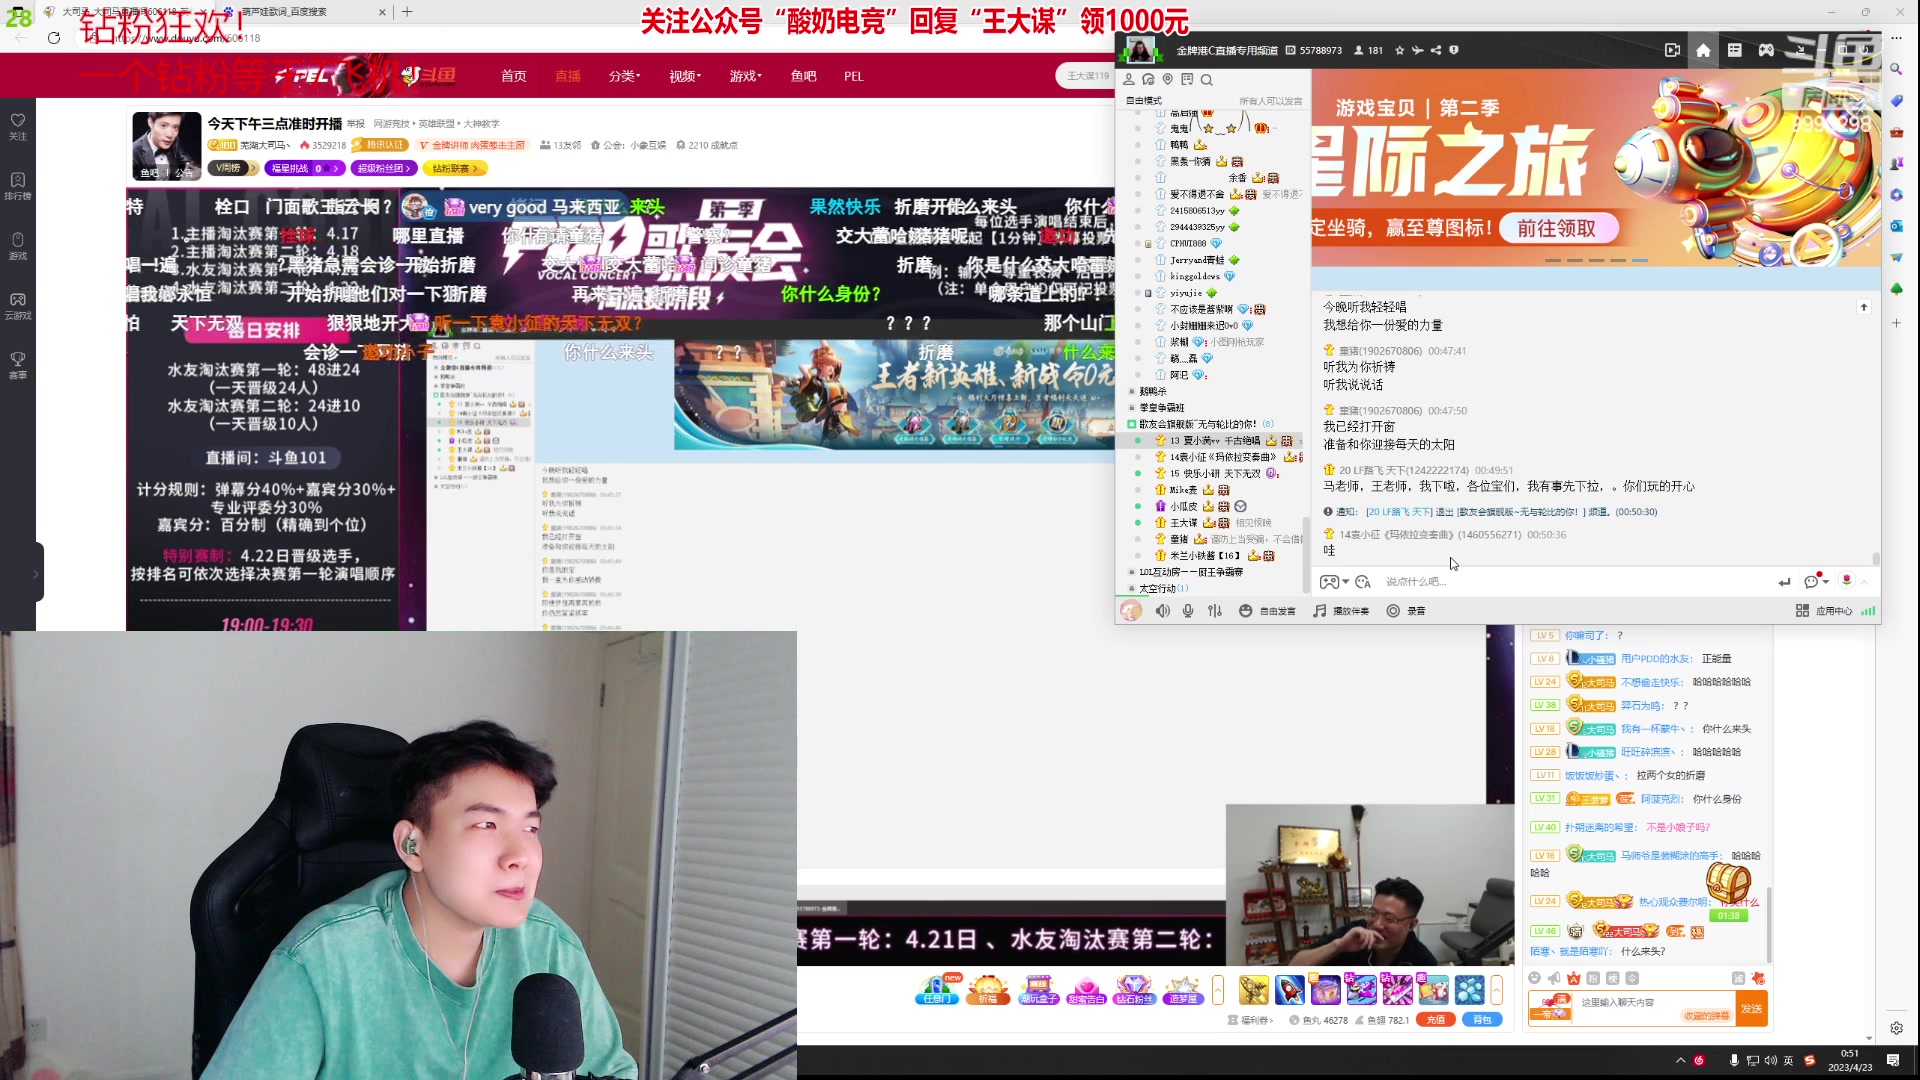Viewport: 1920px width, 1080px height.
Task: Click the 关注 follow sidebar icon
Action: [x=18, y=126]
